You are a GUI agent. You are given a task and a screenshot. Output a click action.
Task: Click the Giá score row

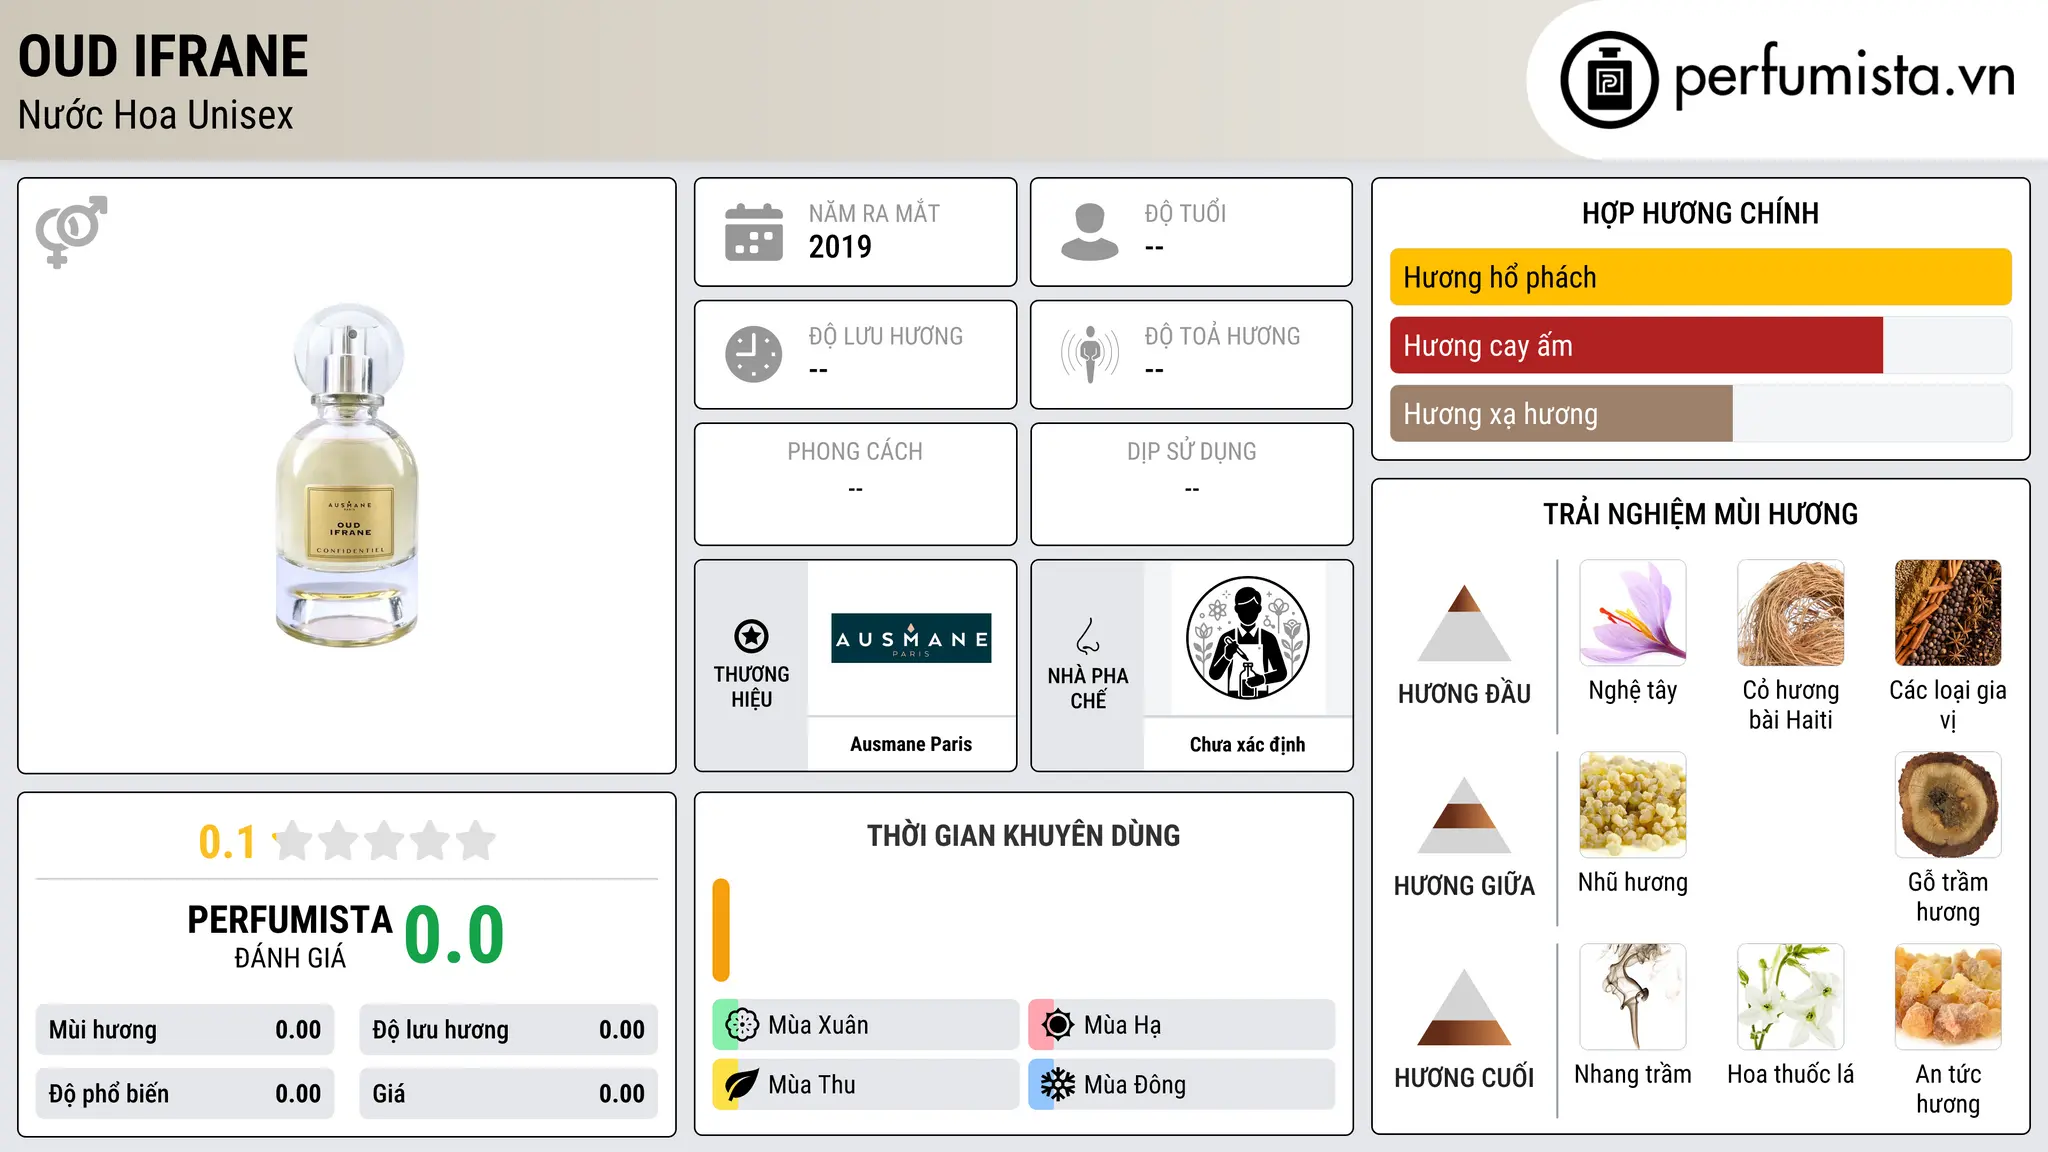point(508,1094)
